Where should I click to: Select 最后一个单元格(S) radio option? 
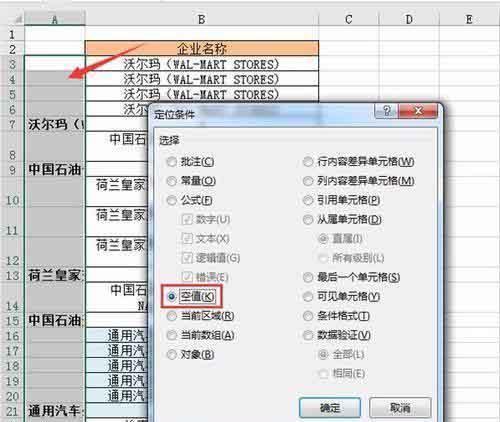[x=308, y=277]
